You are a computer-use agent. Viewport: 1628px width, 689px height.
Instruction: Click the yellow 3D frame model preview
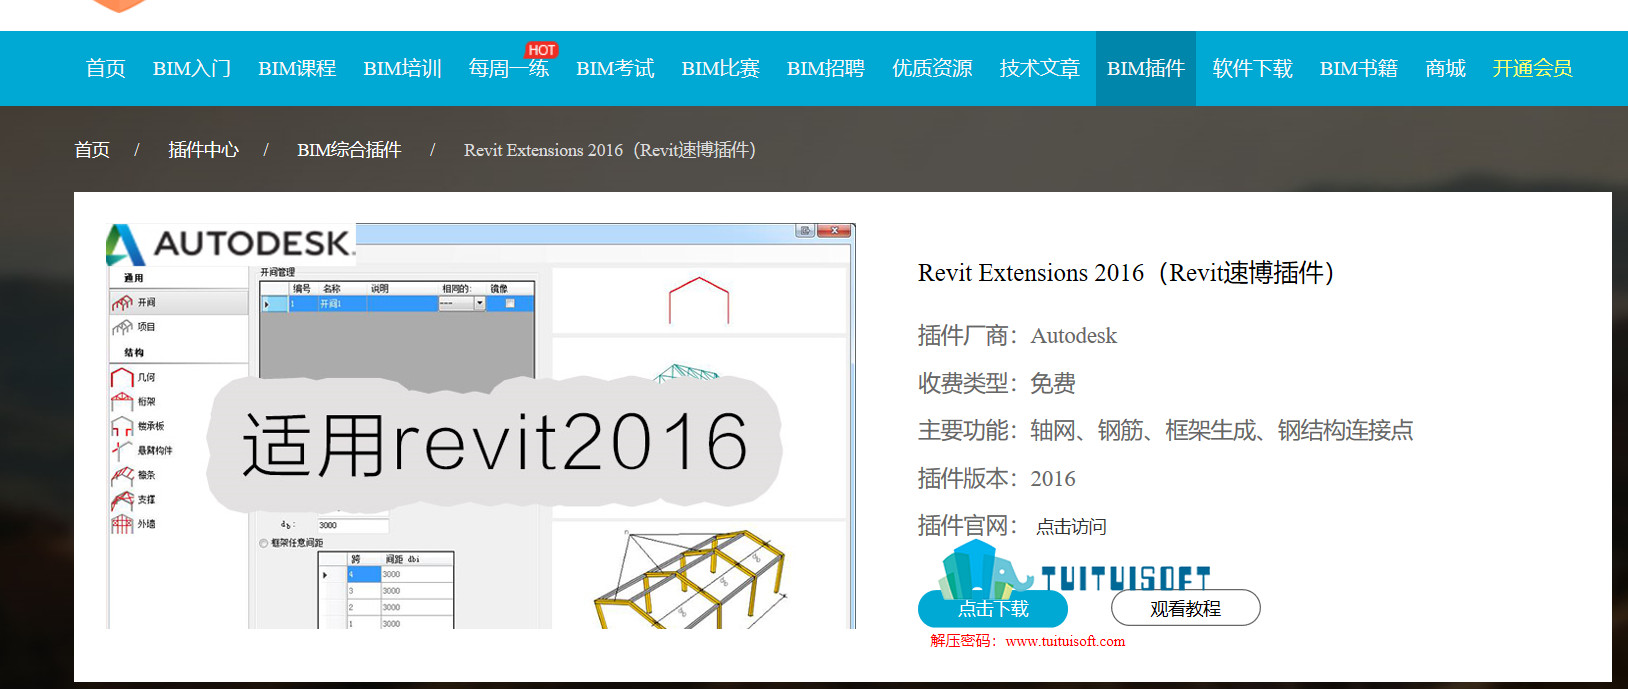click(689, 578)
